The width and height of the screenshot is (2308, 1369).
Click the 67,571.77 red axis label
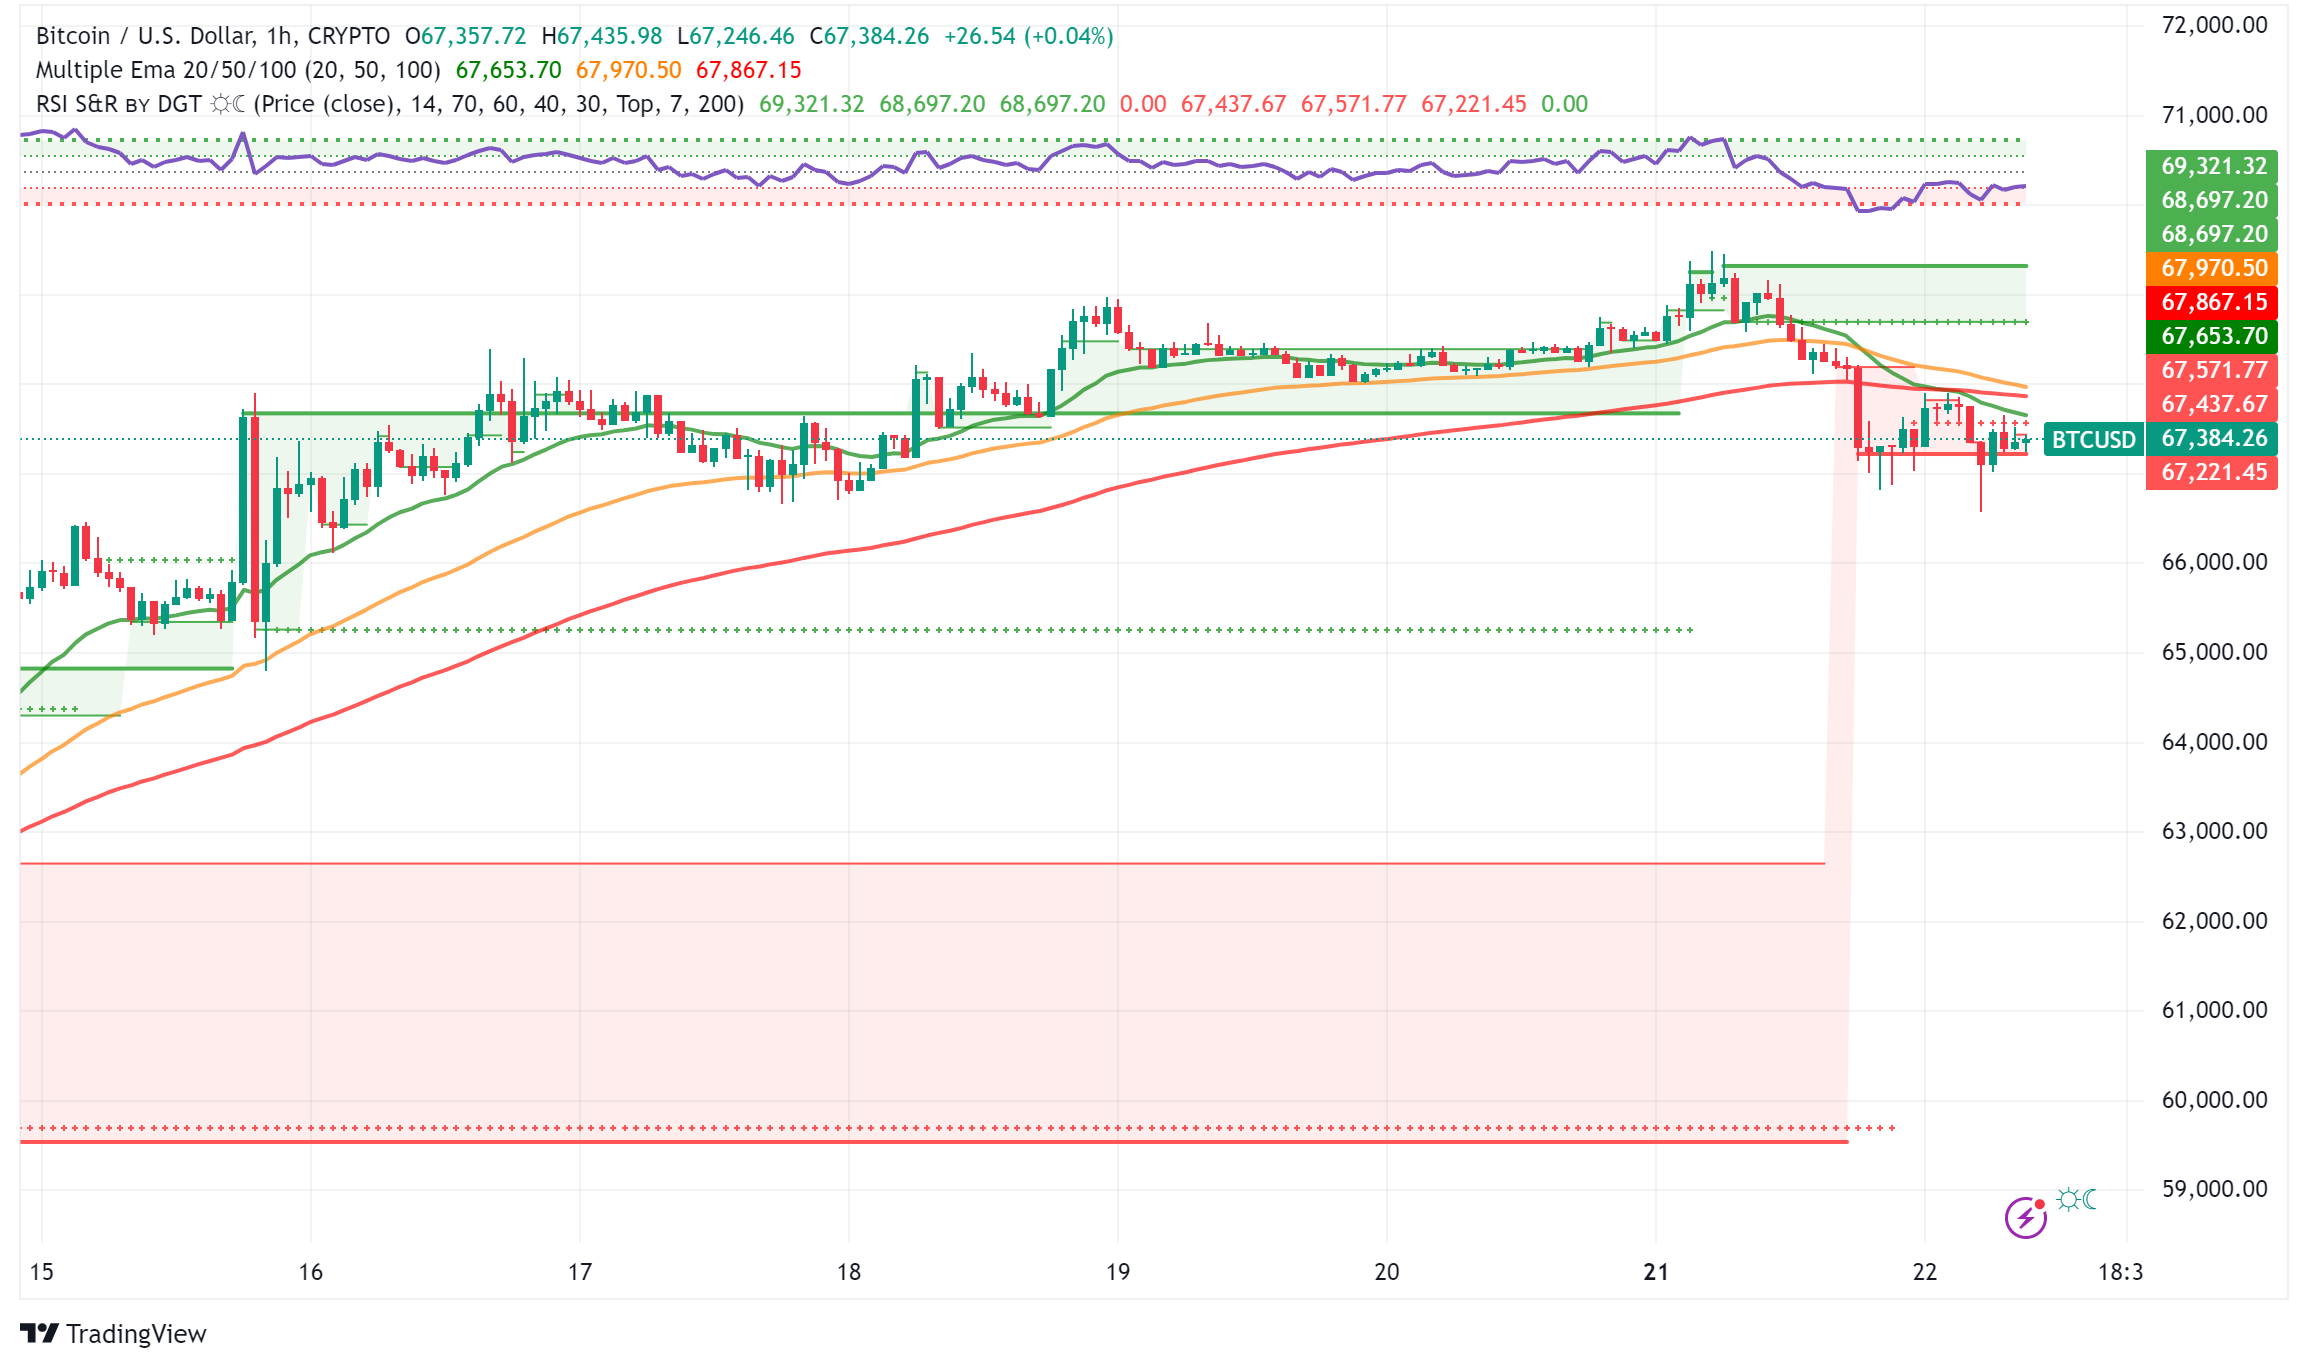(x=2213, y=370)
